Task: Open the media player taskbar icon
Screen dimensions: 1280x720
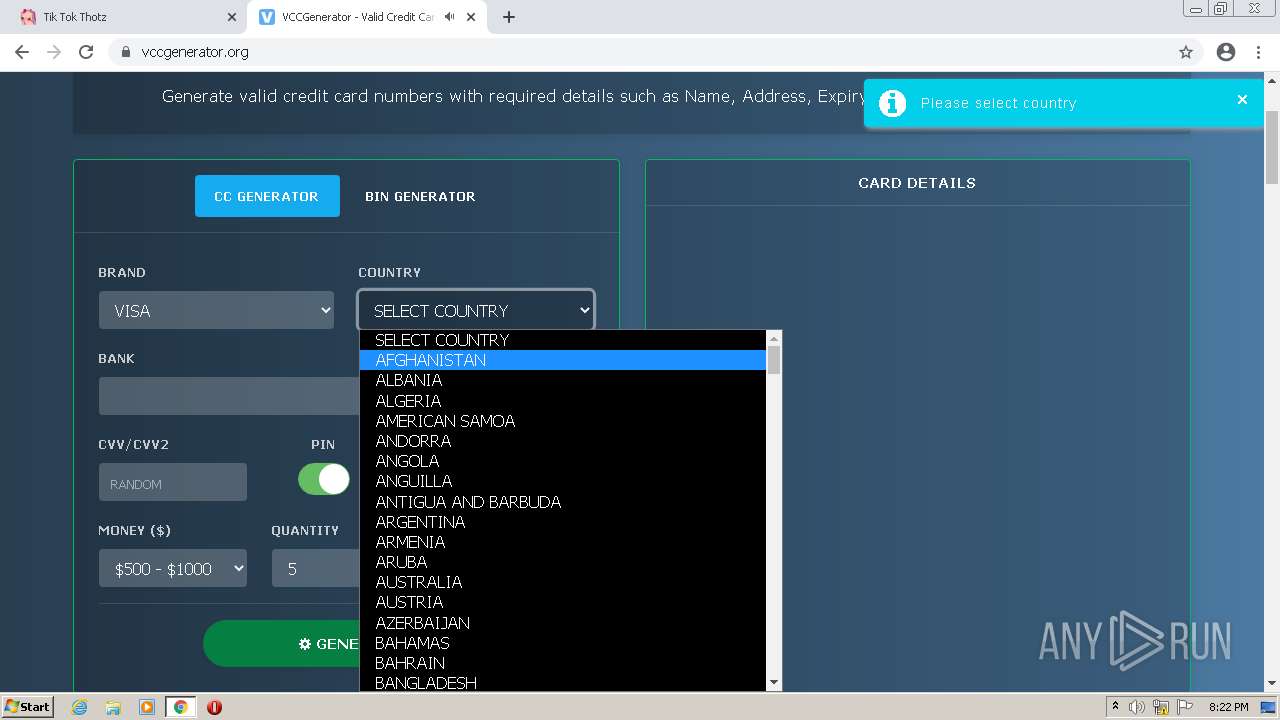Action: click(147, 707)
